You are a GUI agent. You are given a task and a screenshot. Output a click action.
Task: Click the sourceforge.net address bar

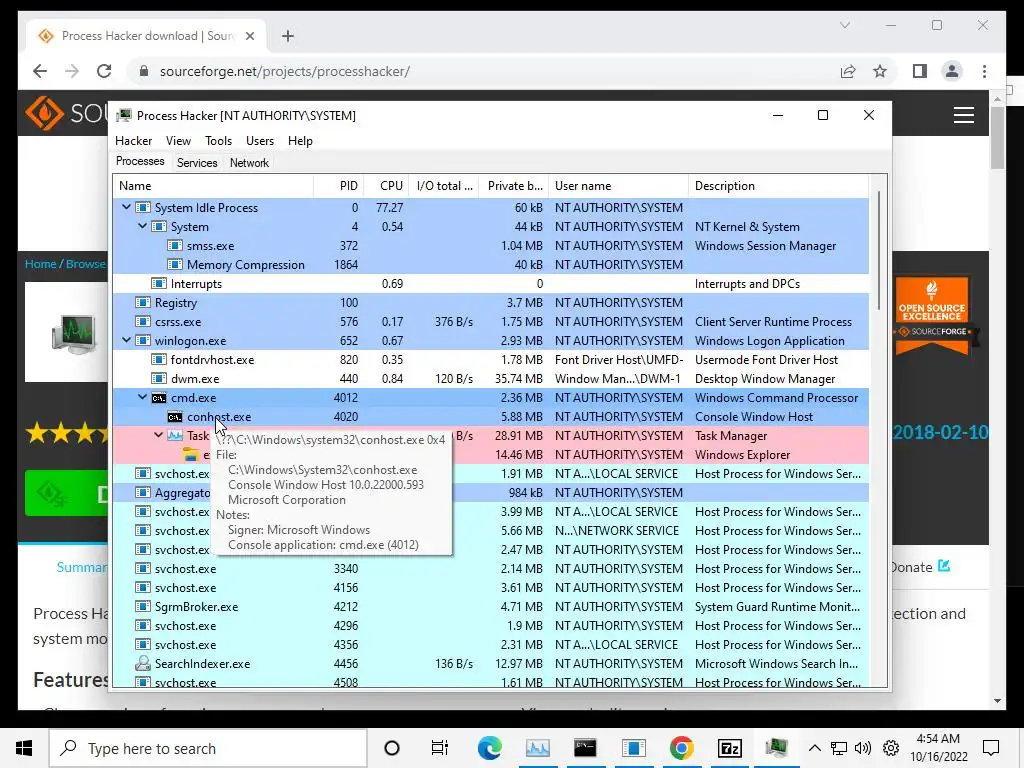(483, 71)
